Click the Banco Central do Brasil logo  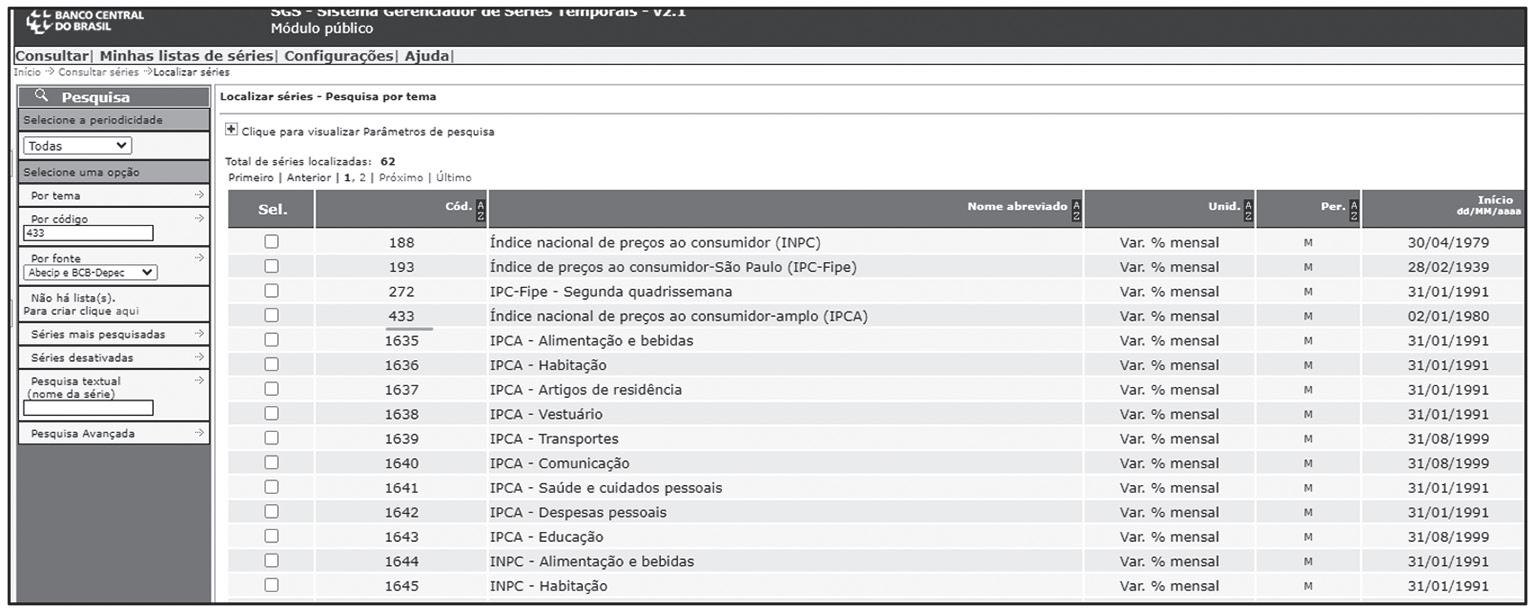point(84,21)
